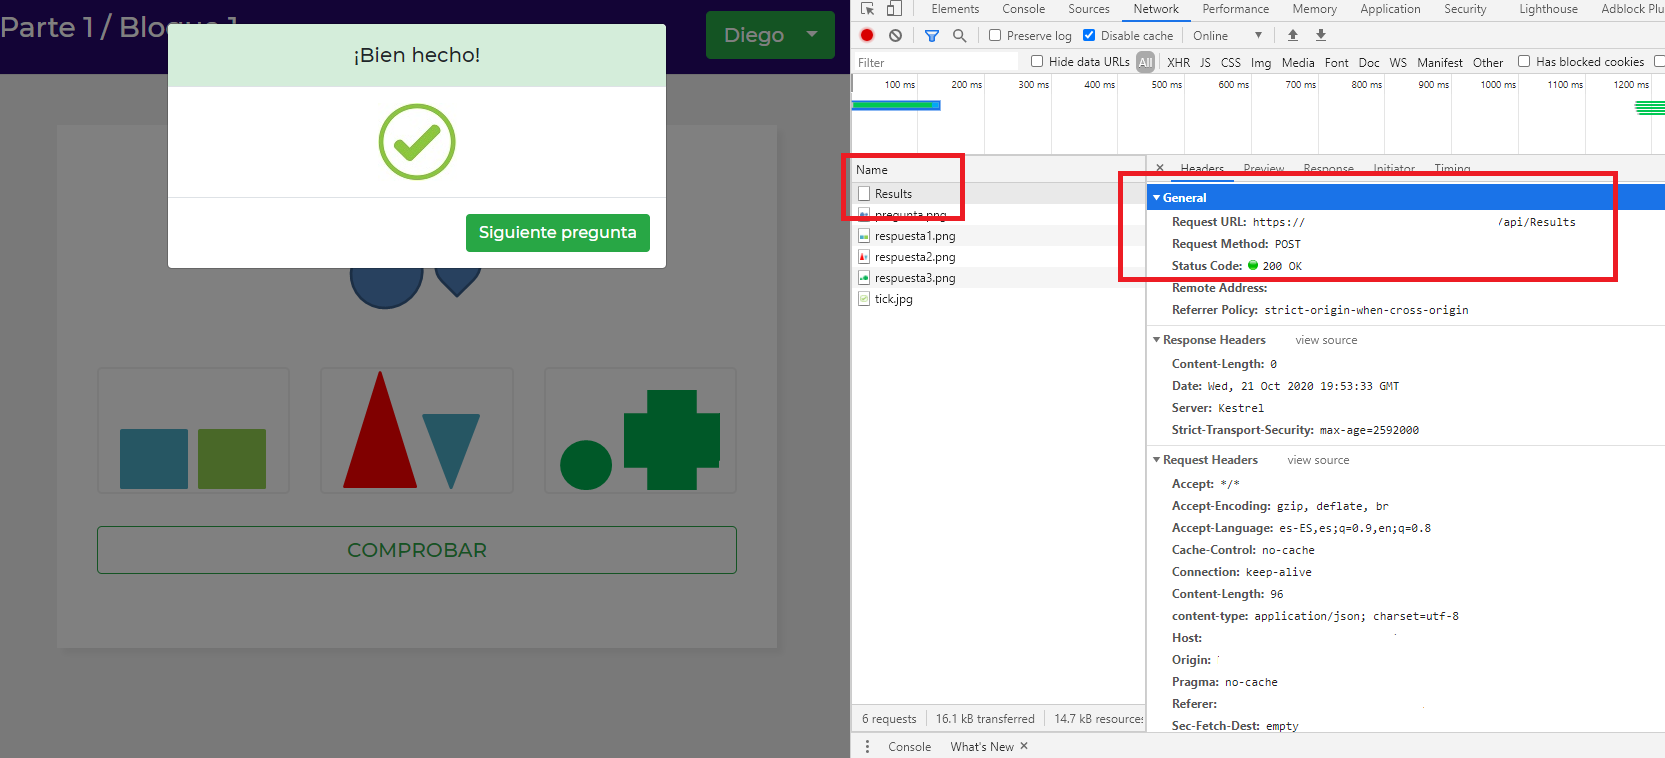Switch to the Elements tab
Screen dimensions: 1665x758
pyautogui.click(x=955, y=9)
